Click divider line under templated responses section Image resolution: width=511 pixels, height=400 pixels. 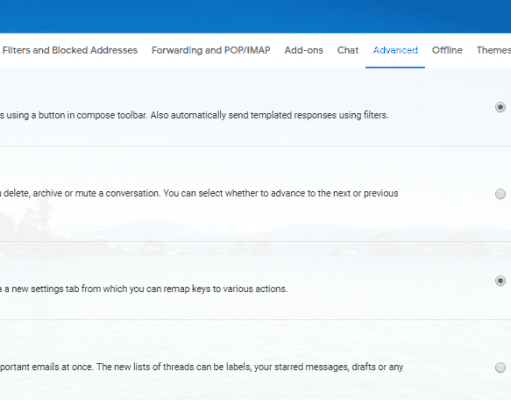[255, 146]
